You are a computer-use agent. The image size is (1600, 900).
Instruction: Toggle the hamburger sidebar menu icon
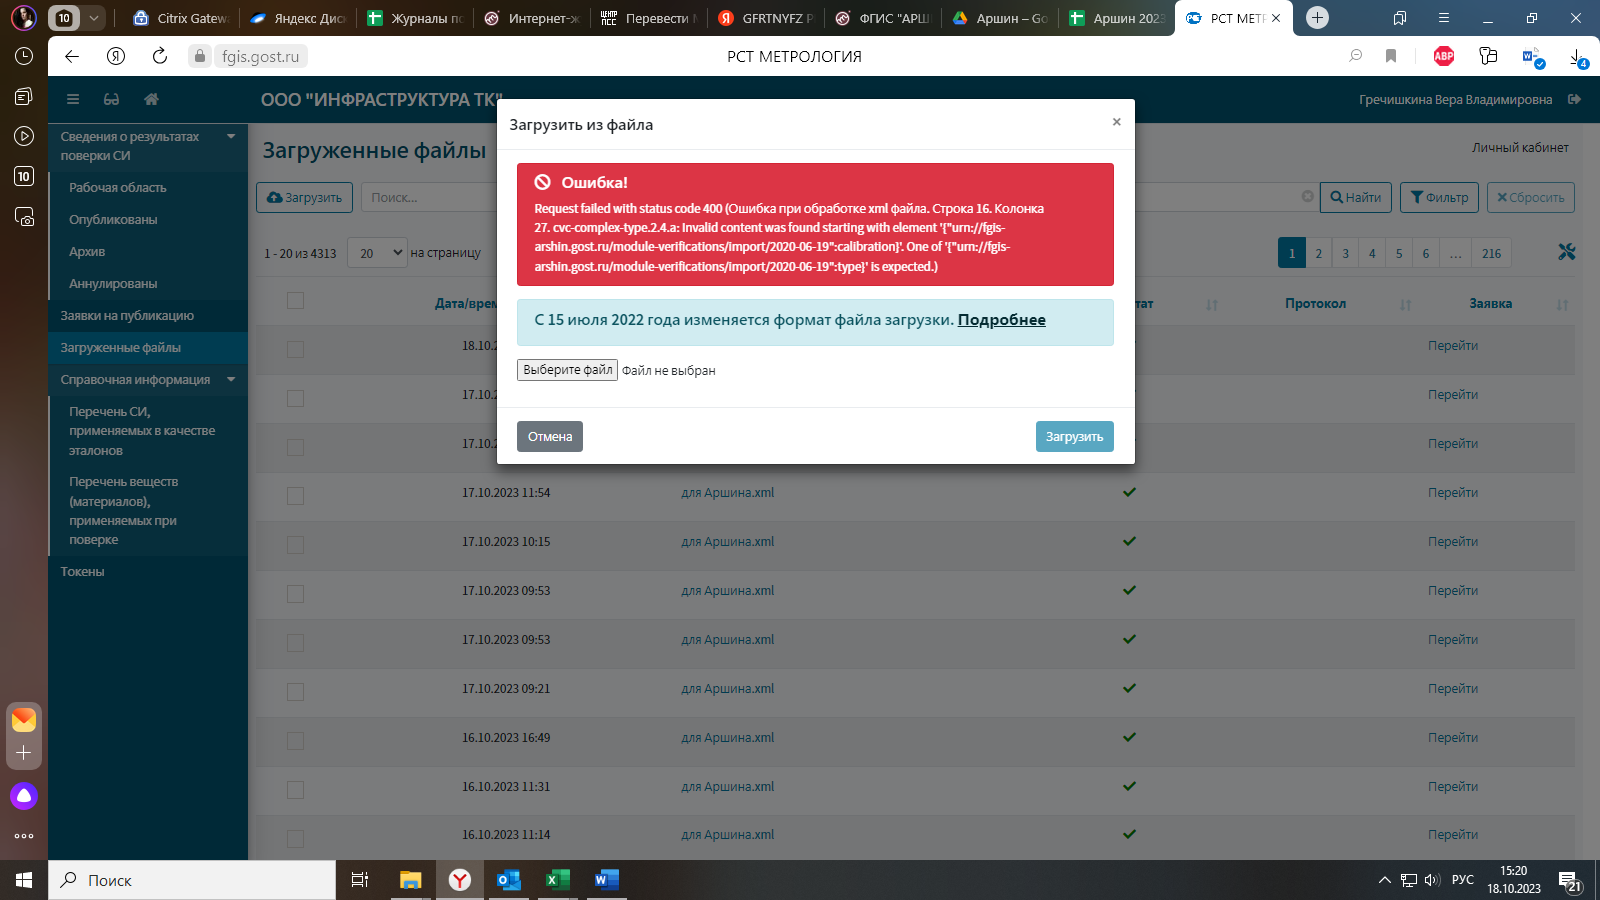(73, 99)
